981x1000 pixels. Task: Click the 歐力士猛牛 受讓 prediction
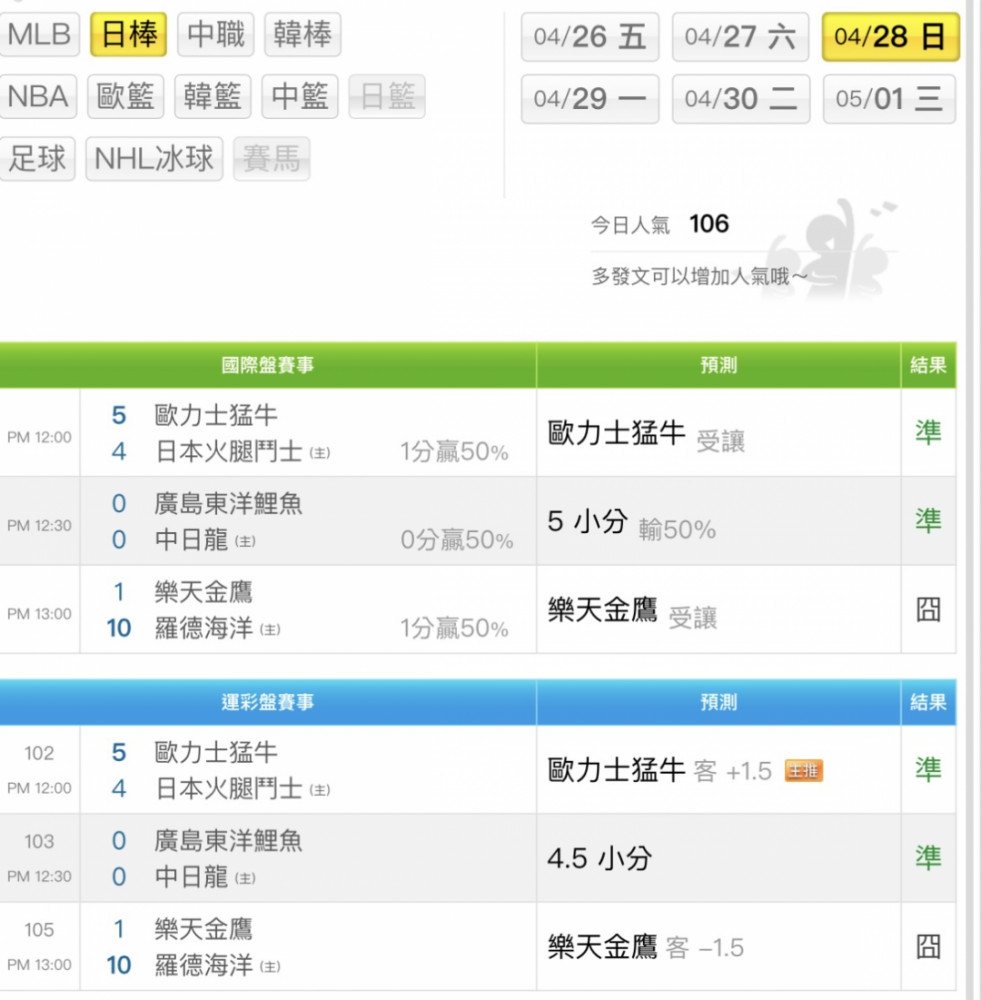646,434
